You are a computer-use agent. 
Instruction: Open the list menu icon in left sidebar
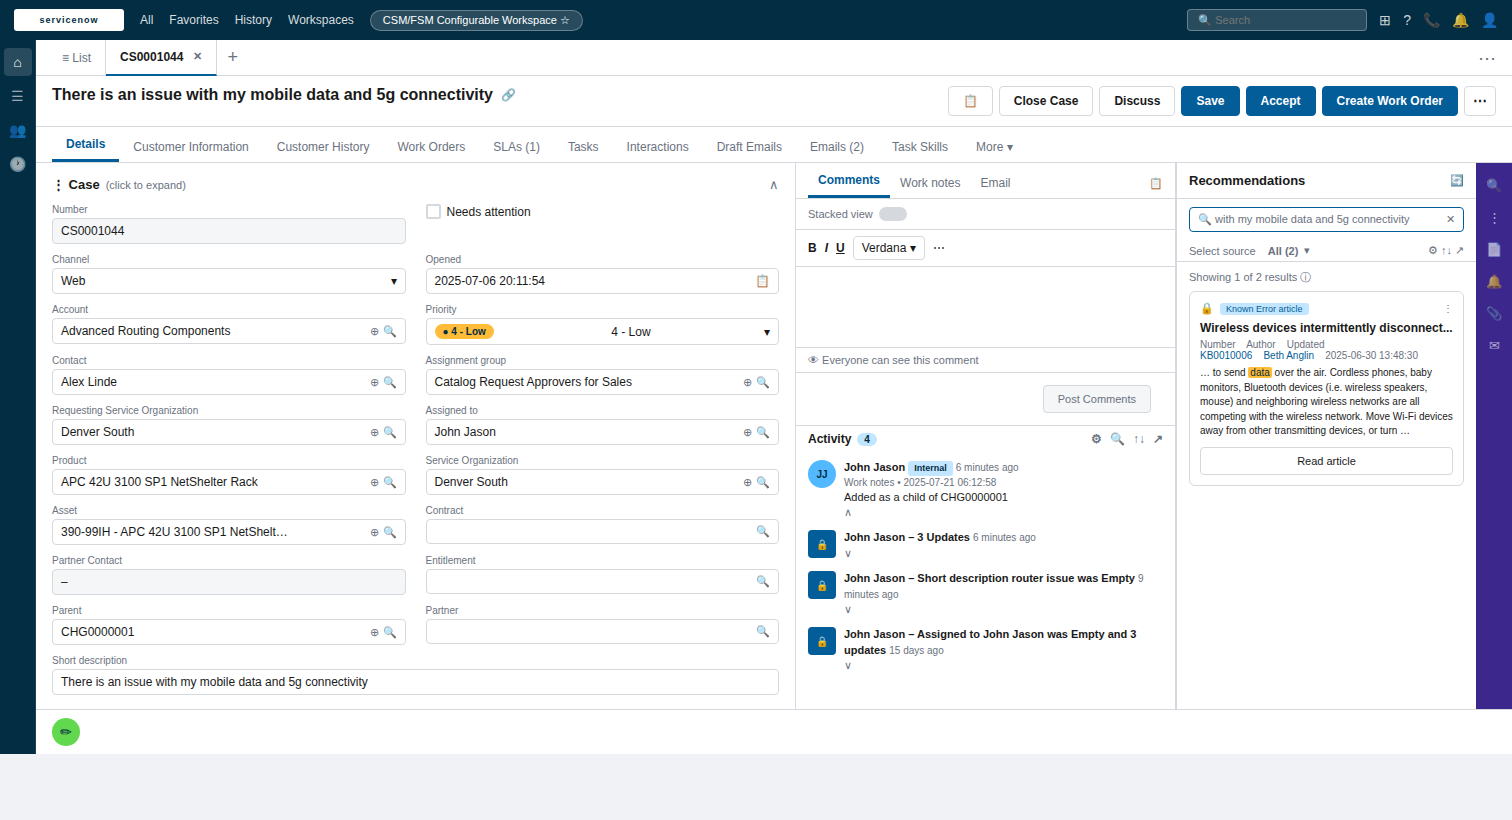pos(17,96)
